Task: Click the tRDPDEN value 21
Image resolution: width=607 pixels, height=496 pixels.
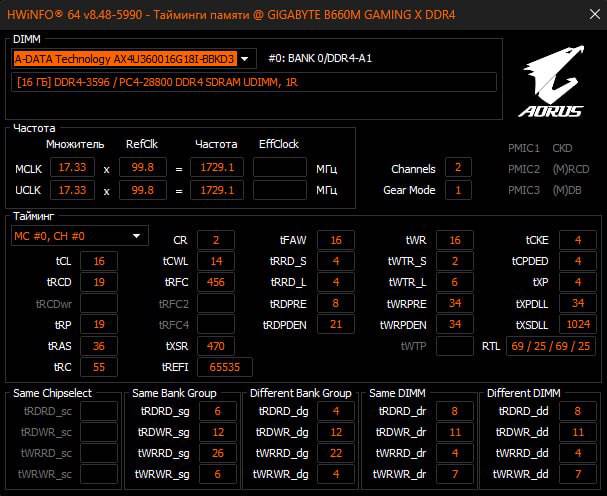Action: pyautogui.click(x=336, y=324)
